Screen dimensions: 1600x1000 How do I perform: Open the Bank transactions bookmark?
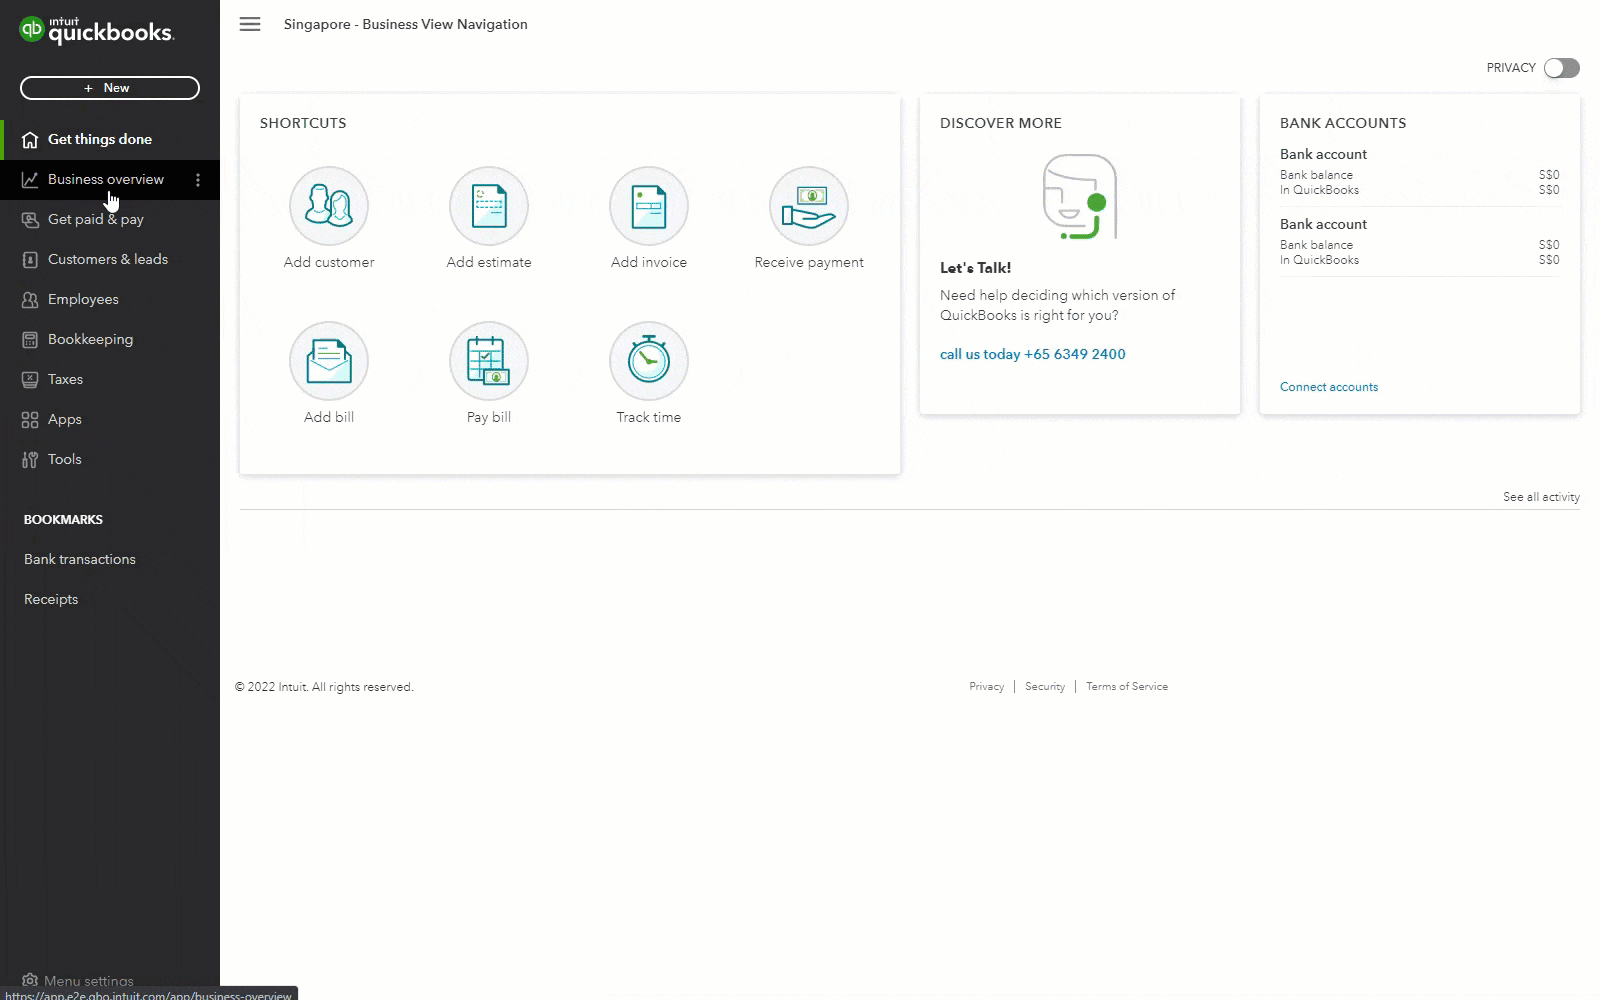coord(79,559)
